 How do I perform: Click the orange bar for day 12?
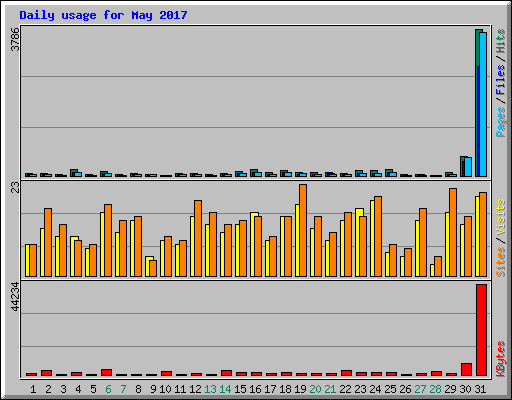(x=198, y=238)
